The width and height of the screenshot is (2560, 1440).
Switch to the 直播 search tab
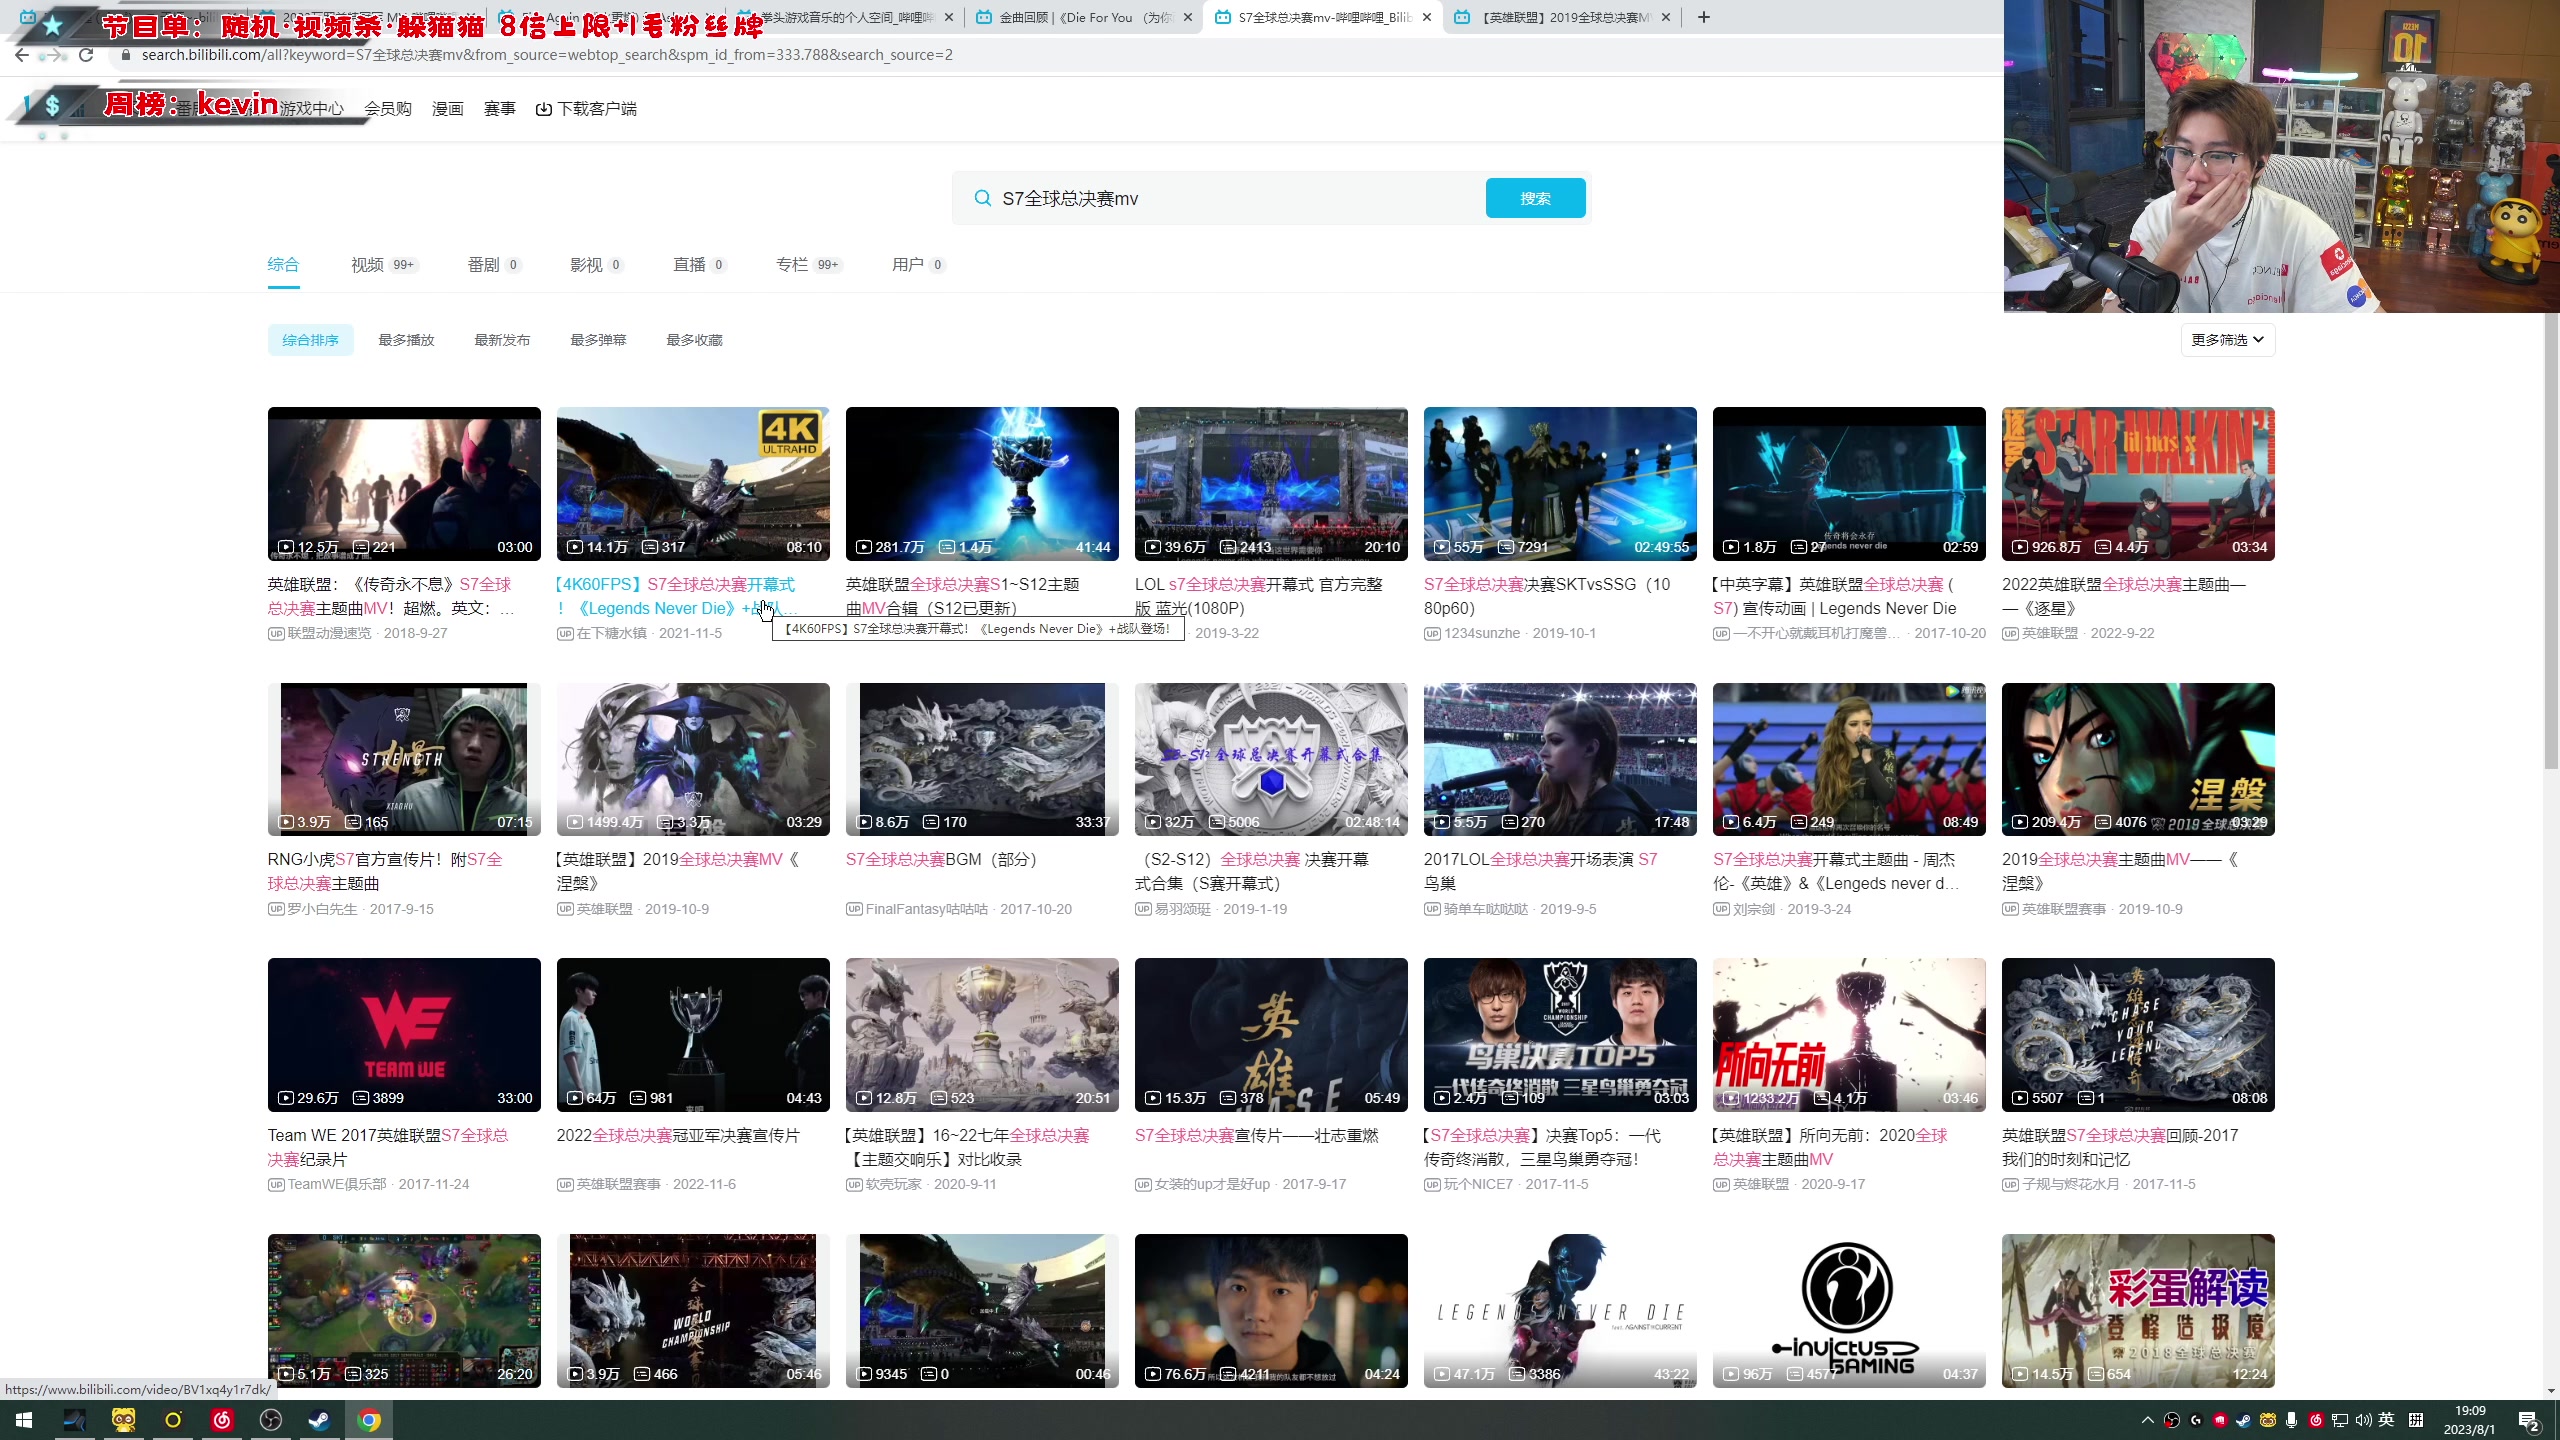[691, 264]
